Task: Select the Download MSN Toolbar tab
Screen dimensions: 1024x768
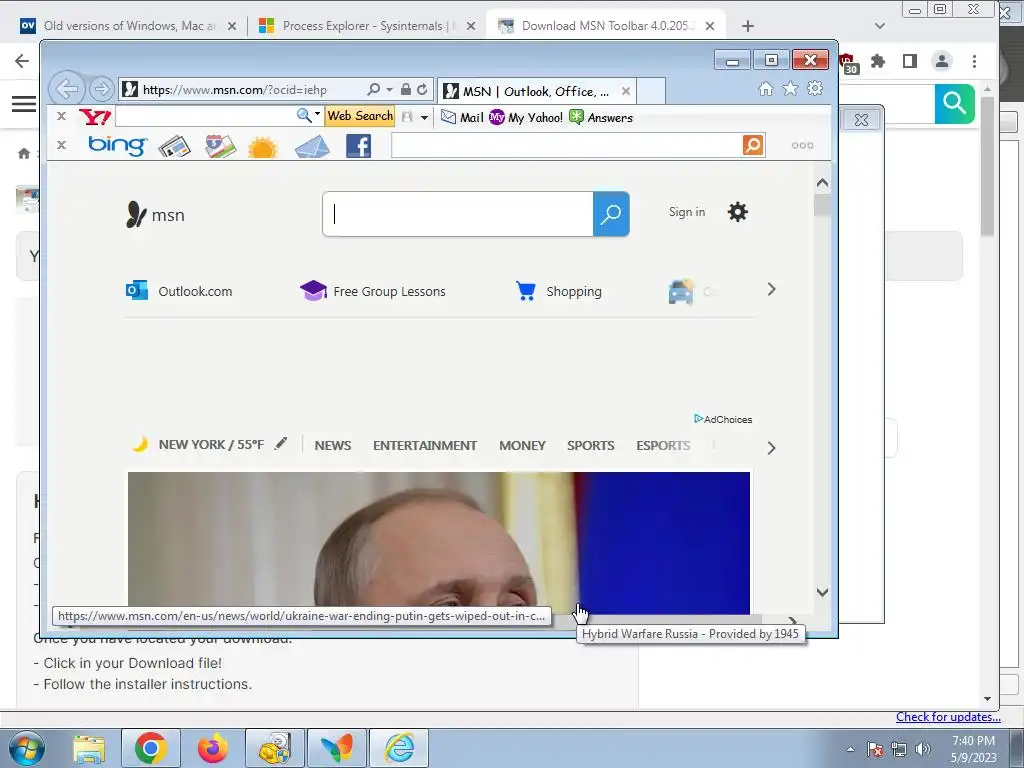Action: 606,26
